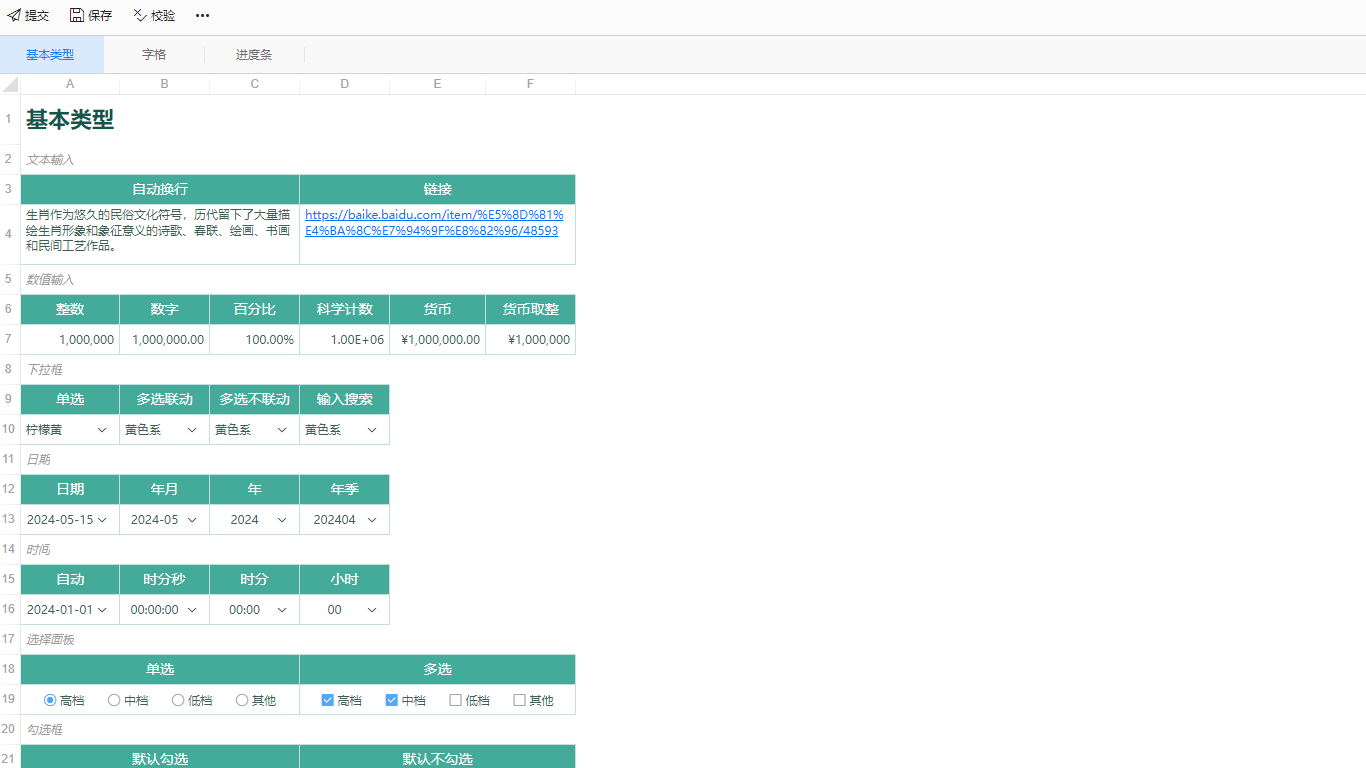Click the 校验 (validate) icon
Image resolution: width=1366 pixels, height=768 pixels.
[140, 16]
